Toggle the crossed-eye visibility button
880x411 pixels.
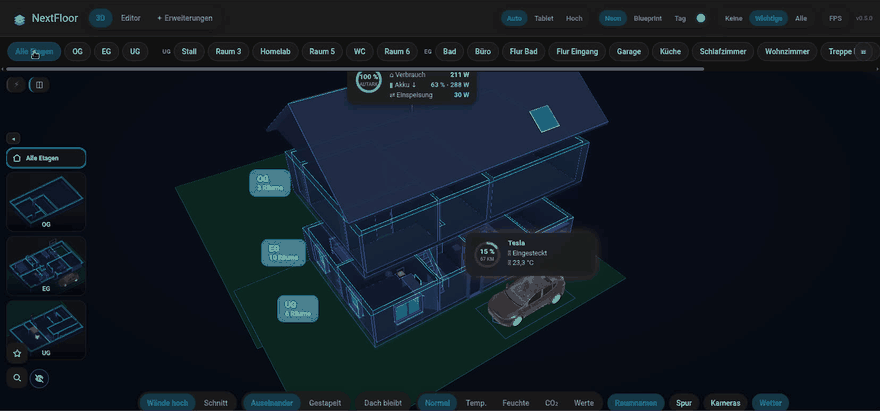(39, 378)
